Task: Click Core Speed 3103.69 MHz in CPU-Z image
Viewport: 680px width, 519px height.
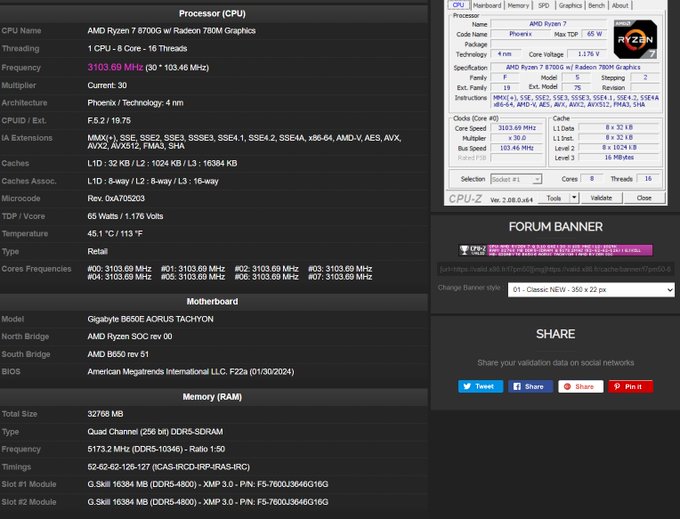Action: [x=517, y=128]
